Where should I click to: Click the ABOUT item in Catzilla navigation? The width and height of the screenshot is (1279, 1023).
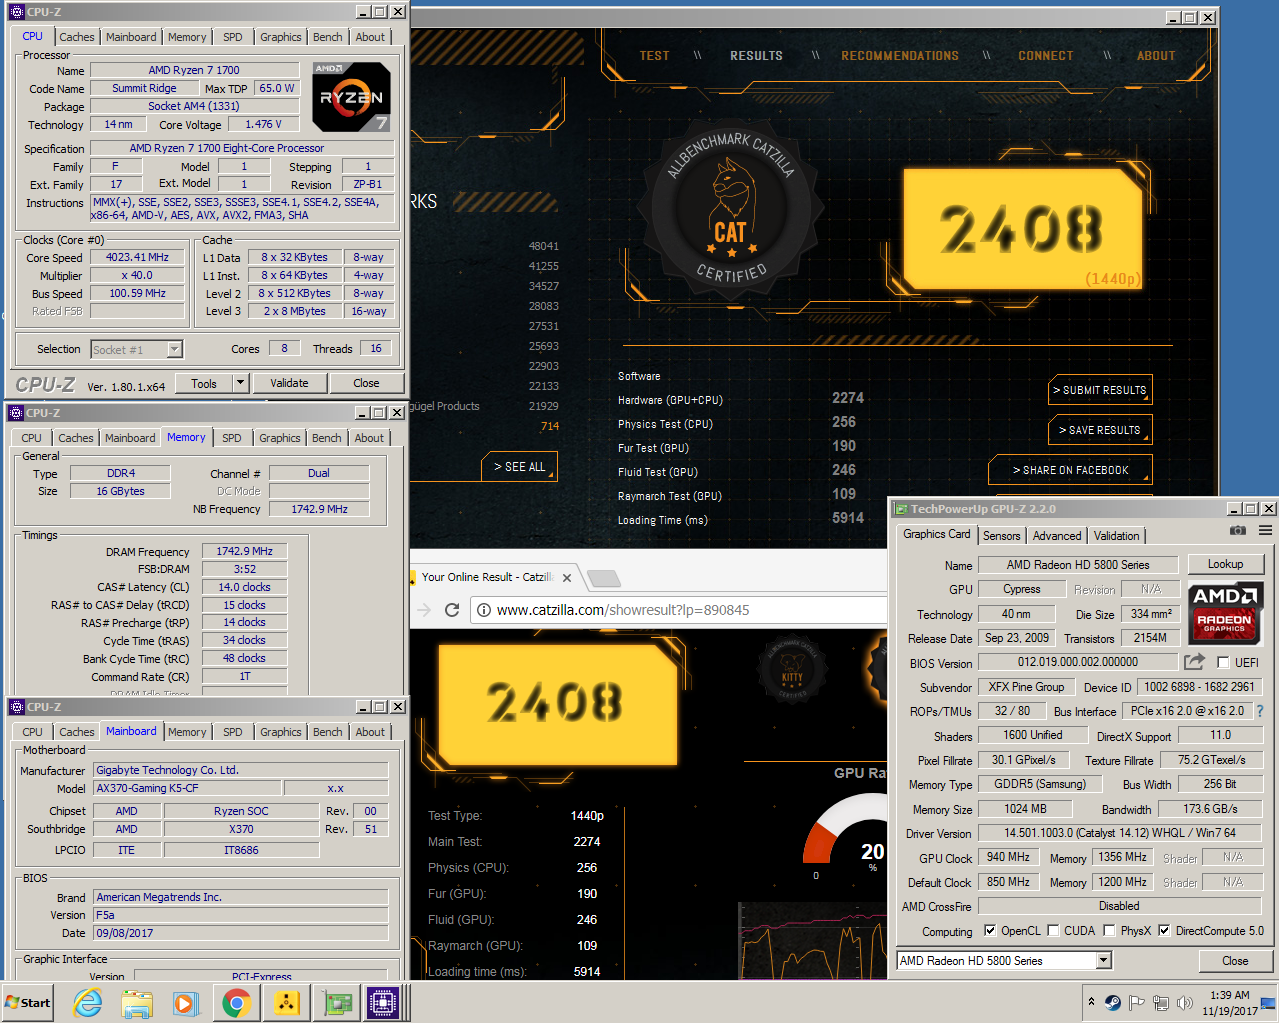pyautogui.click(x=1156, y=56)
